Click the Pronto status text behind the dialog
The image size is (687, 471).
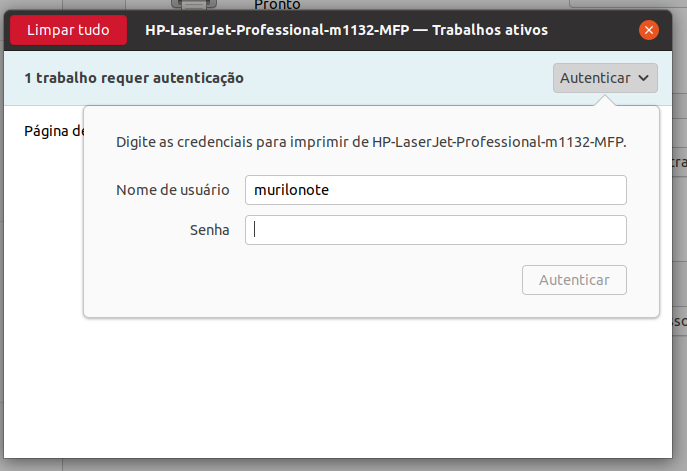(277, 5)
